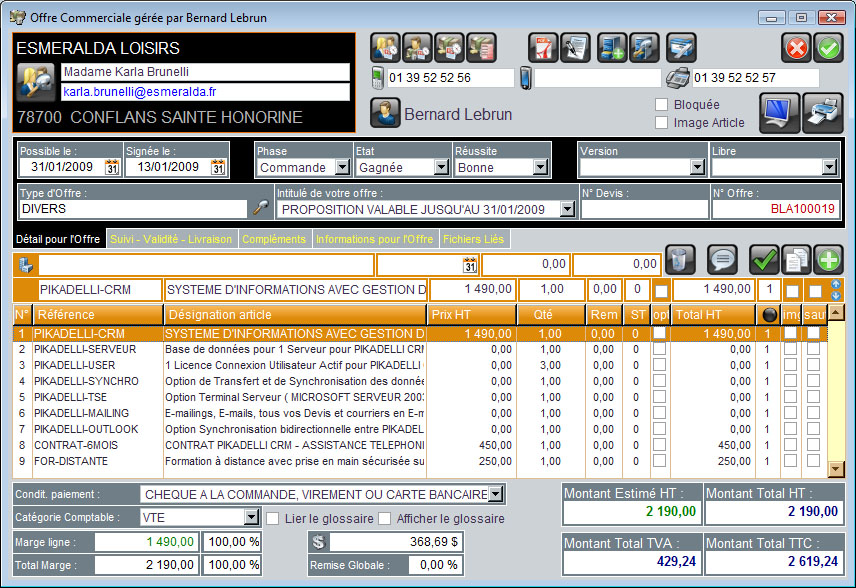
Task: Click the Bernard Lebrun user avatar icon
Action: 385,114
